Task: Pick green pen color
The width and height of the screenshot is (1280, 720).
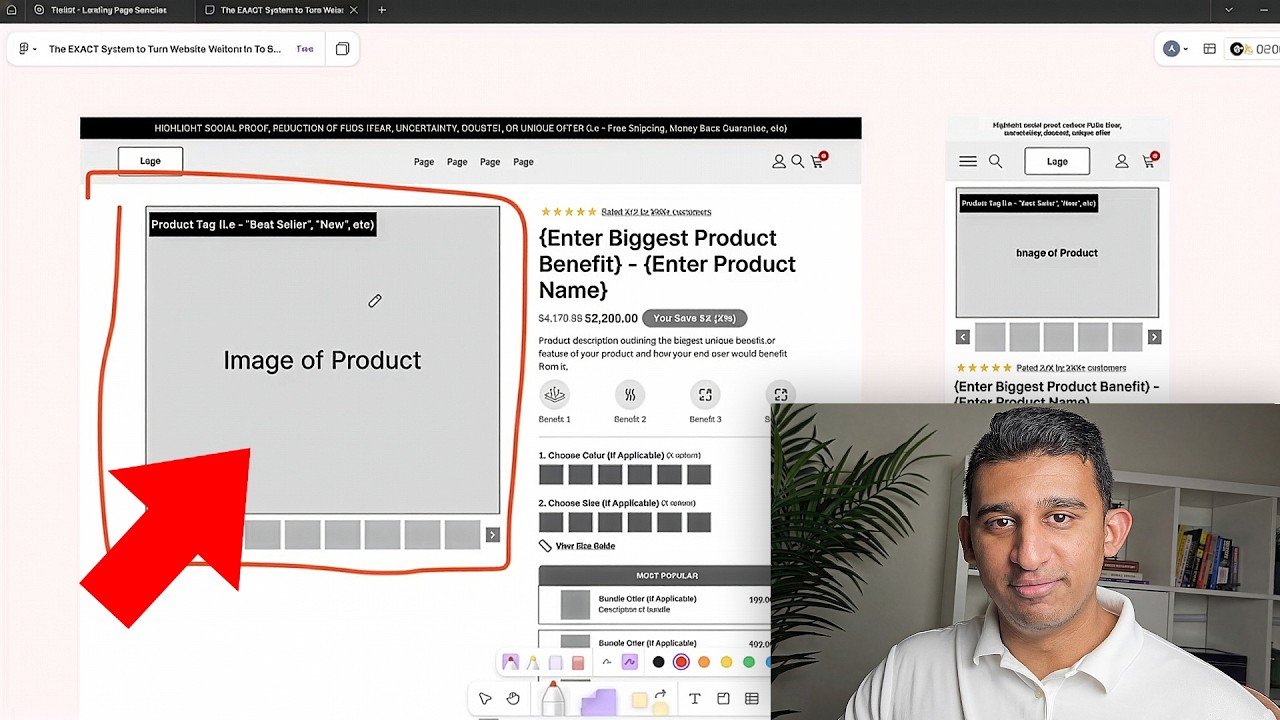Action: pyautogui.click(x=749, y=662)
